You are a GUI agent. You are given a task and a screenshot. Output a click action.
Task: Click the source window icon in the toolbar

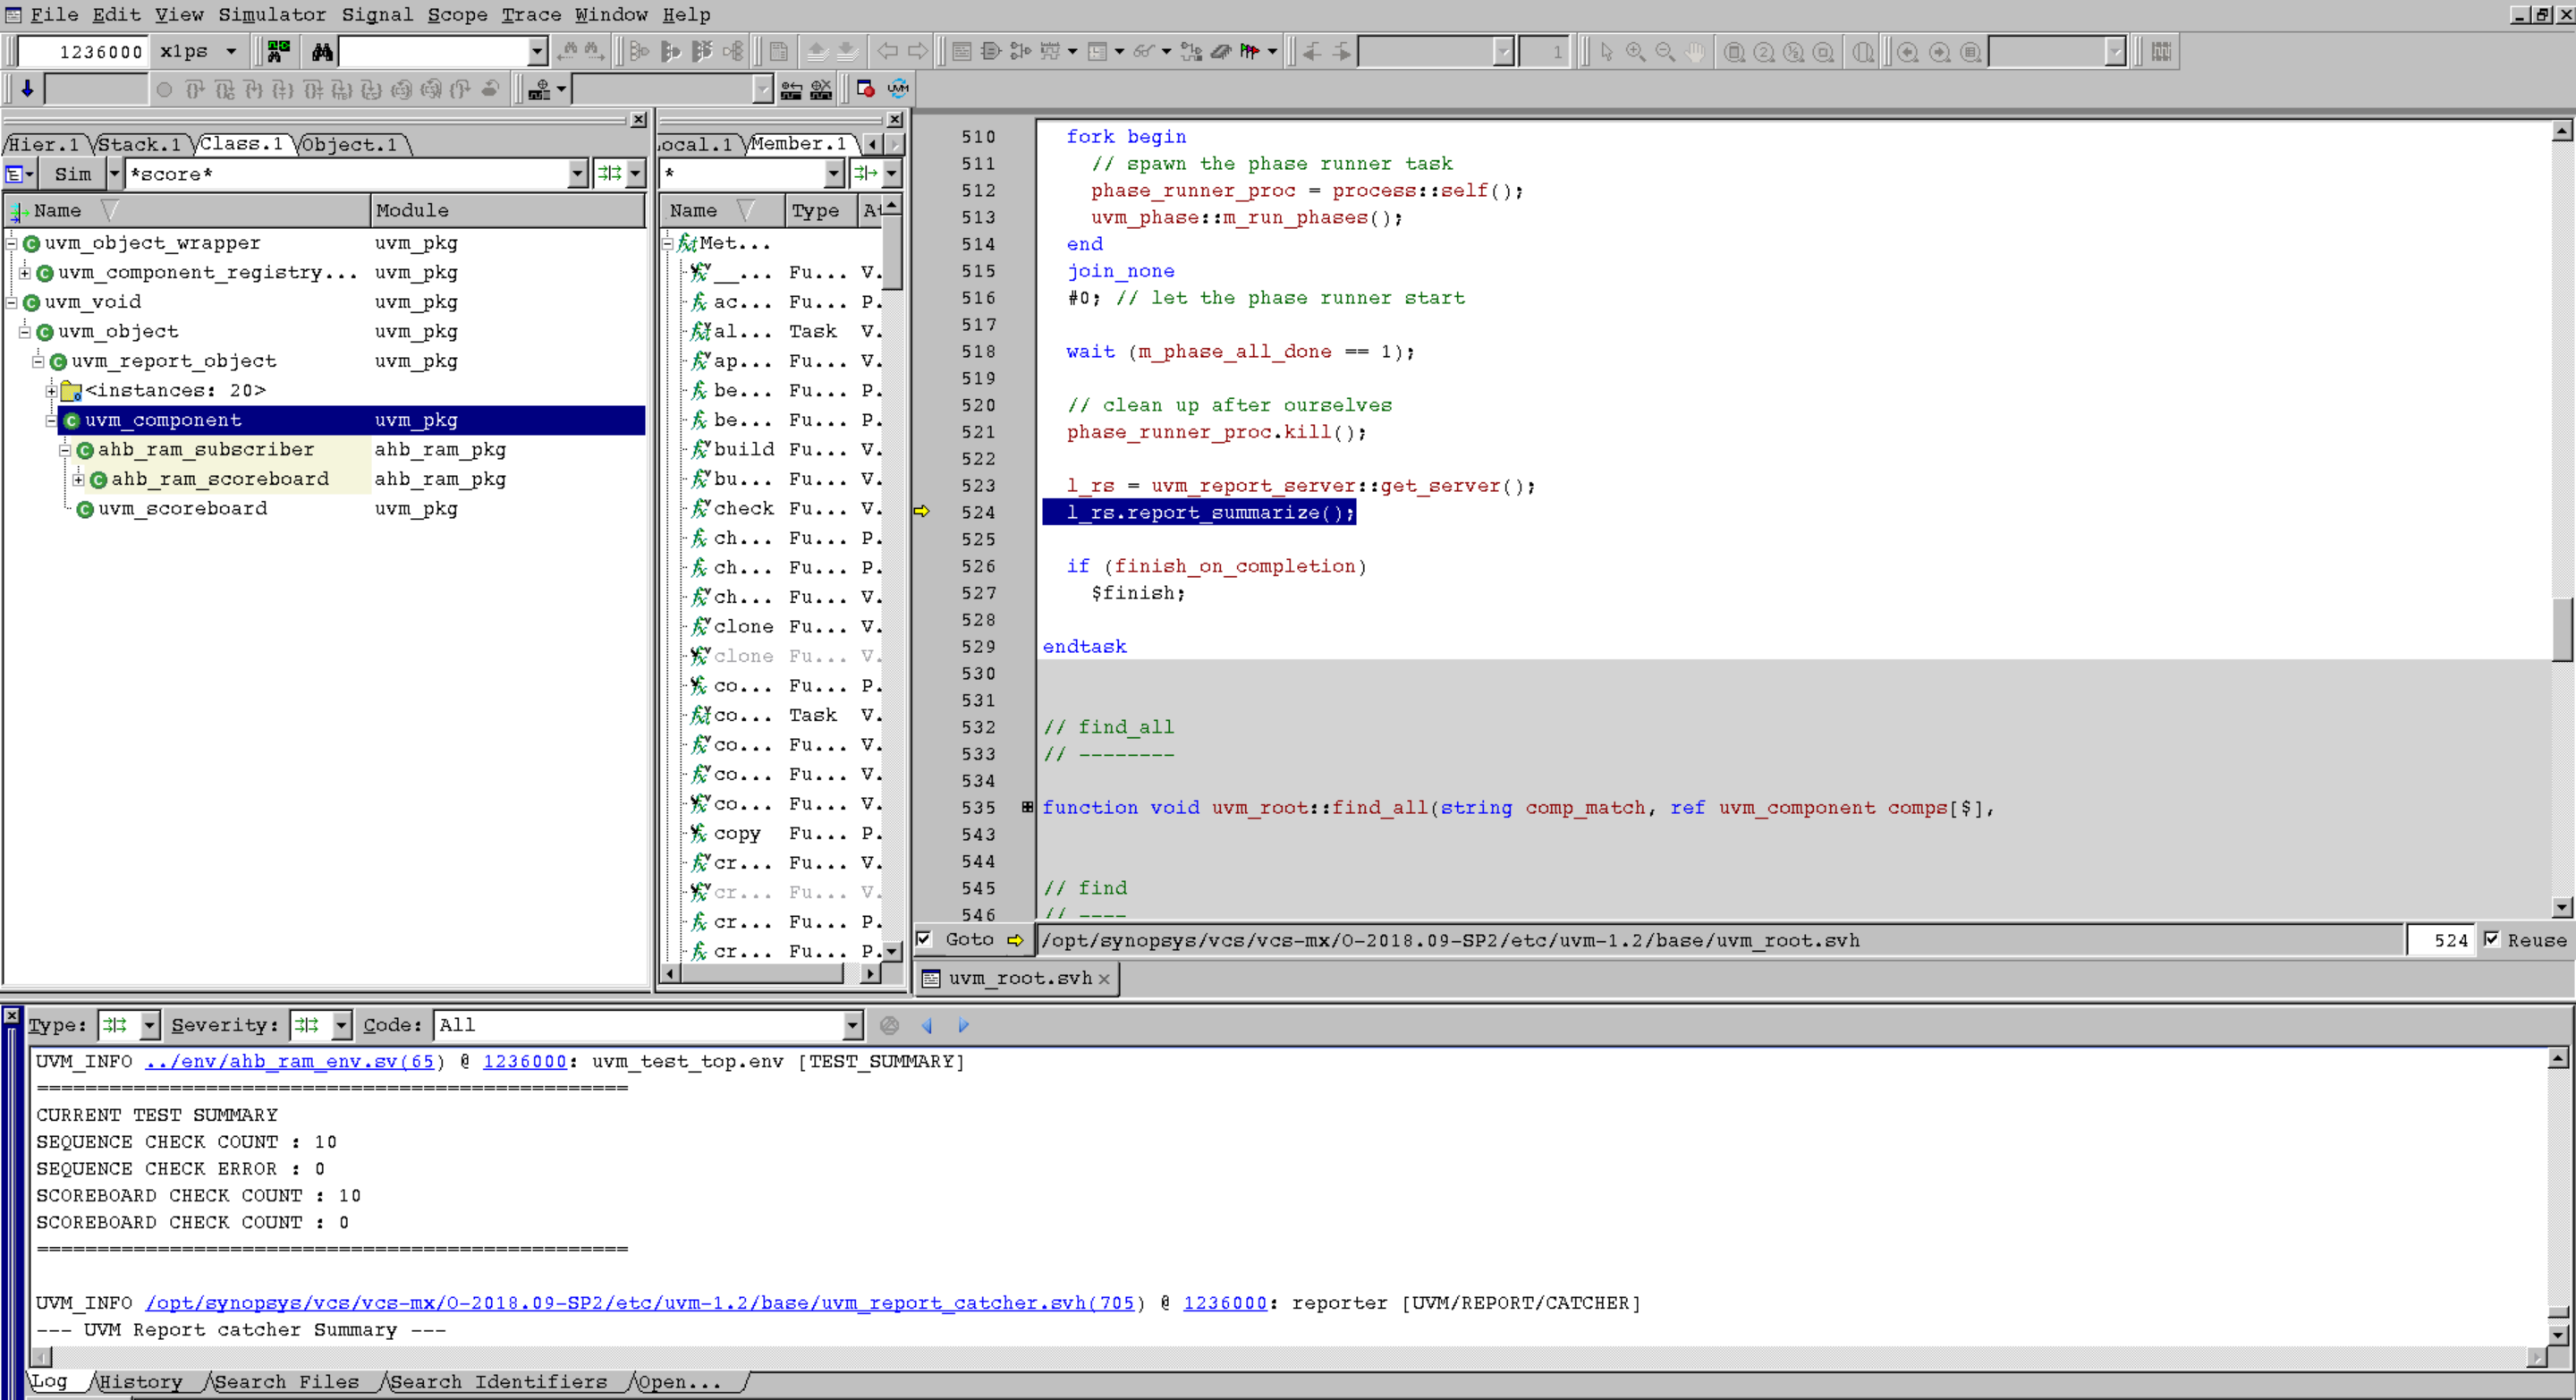962,51
